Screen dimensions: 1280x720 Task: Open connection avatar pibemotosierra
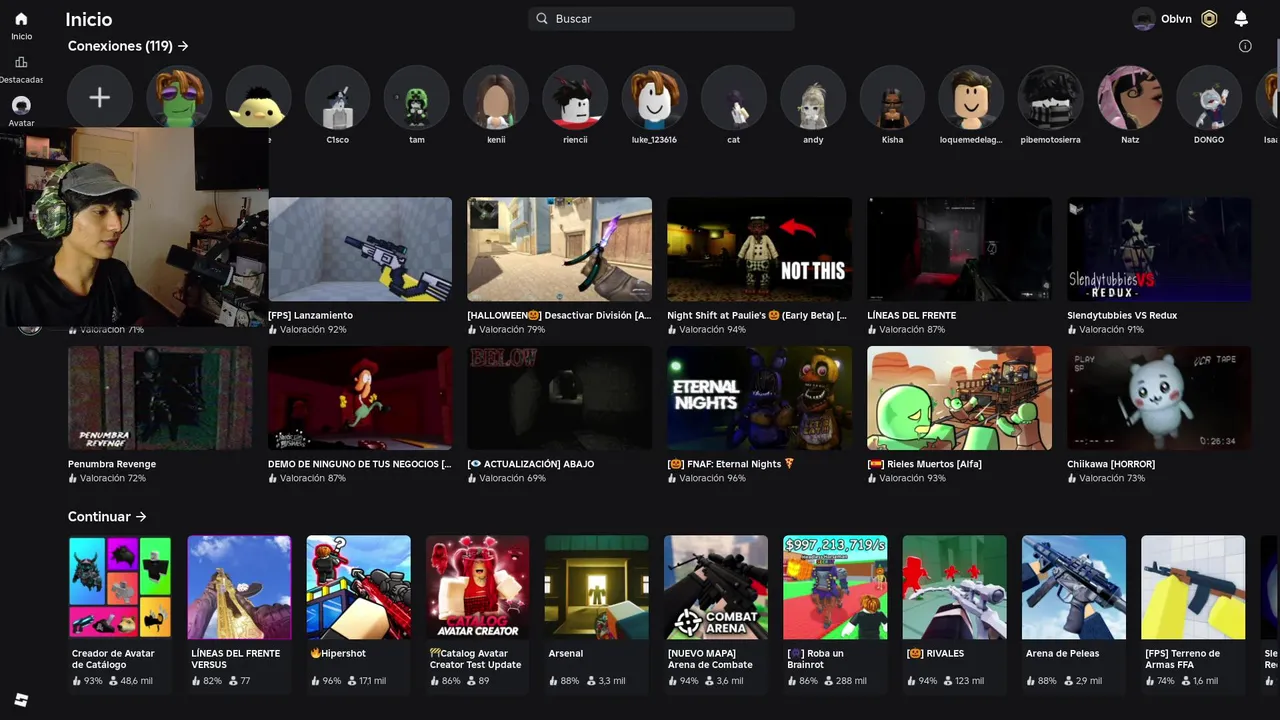tap(1050, 97)
